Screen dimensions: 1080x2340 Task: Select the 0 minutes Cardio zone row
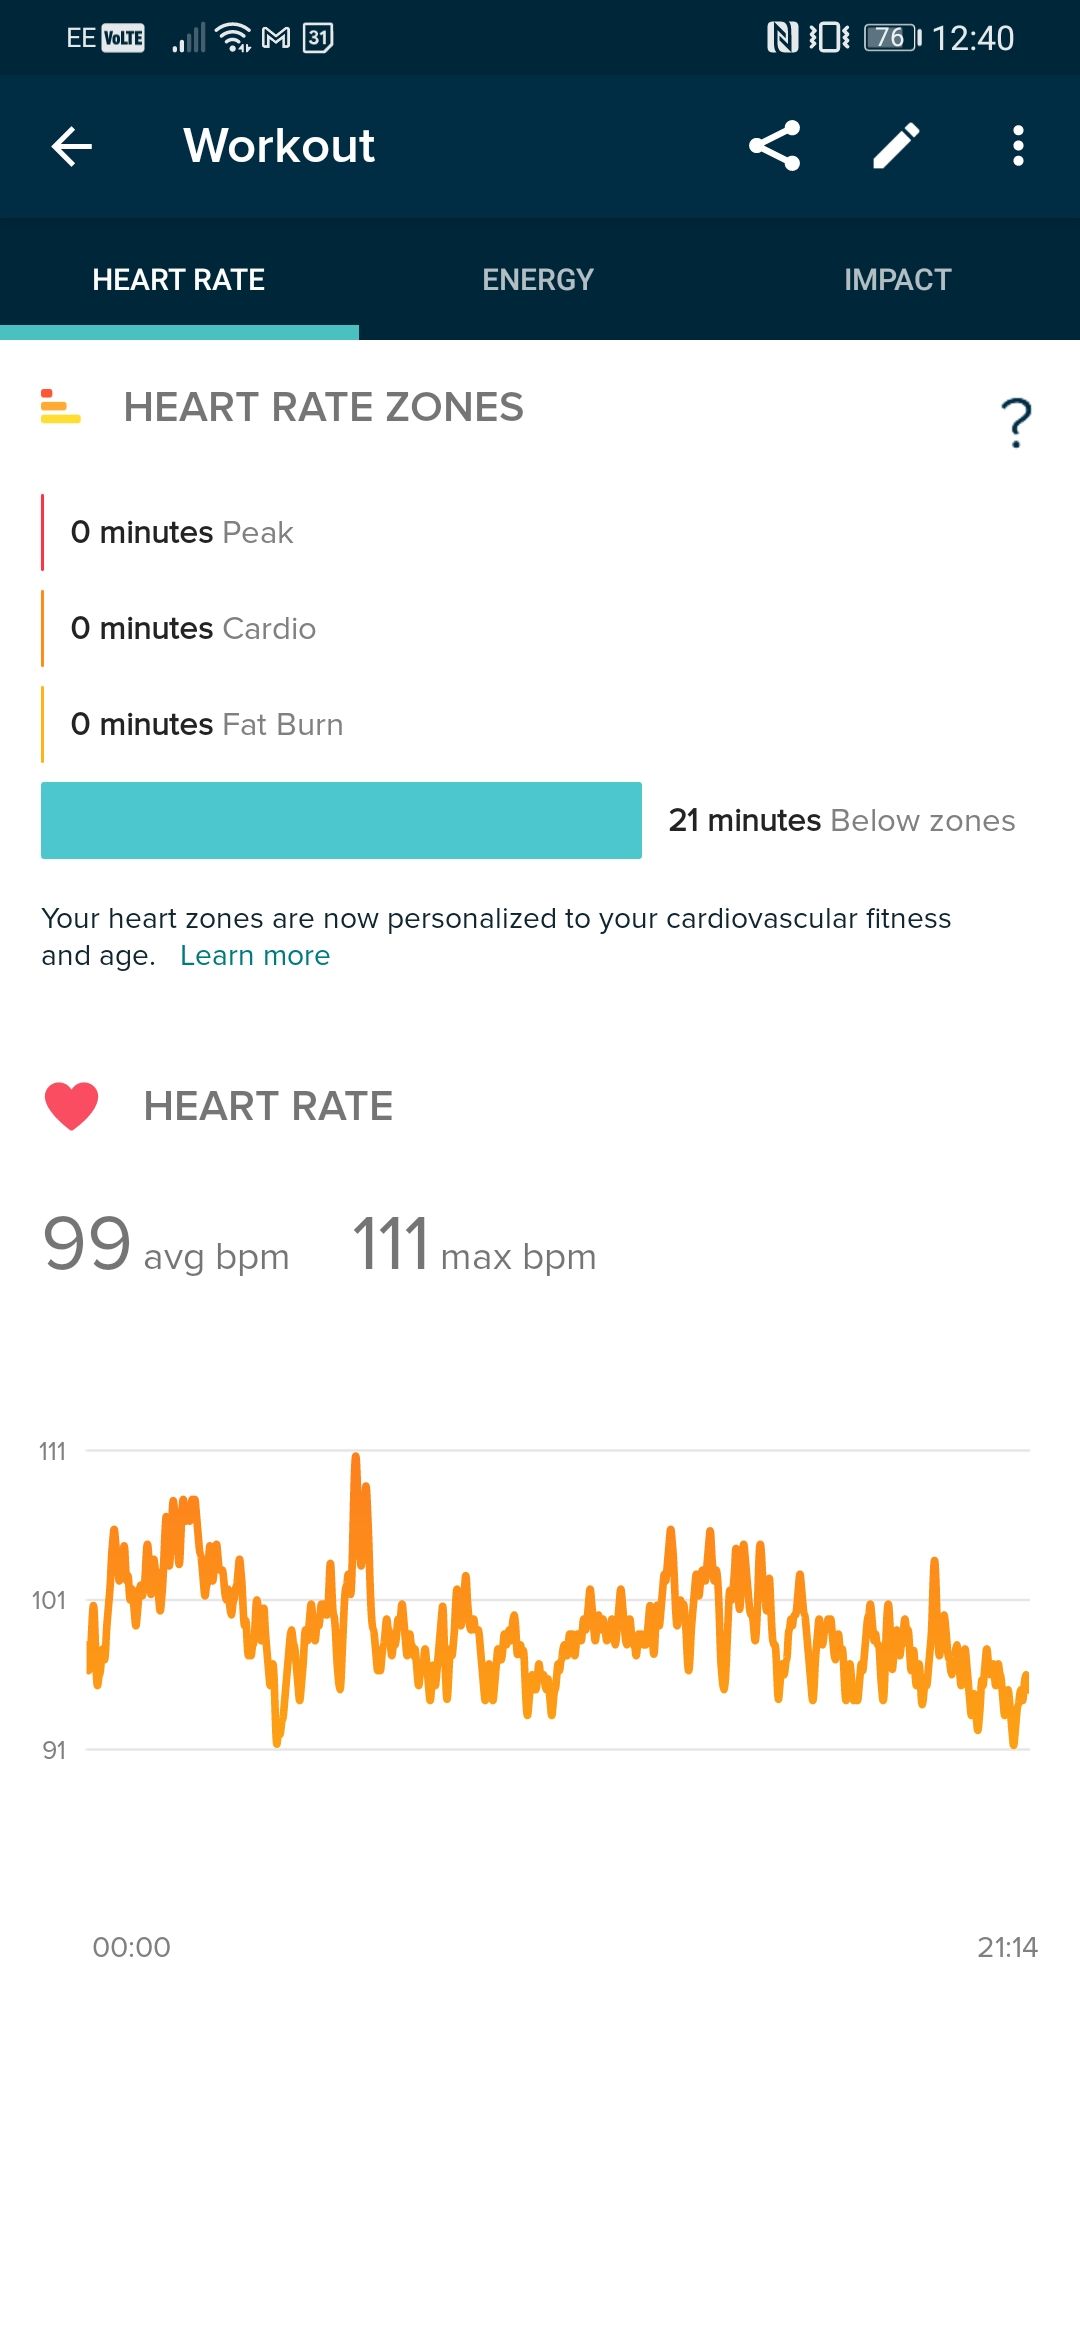tap(193, 628)
